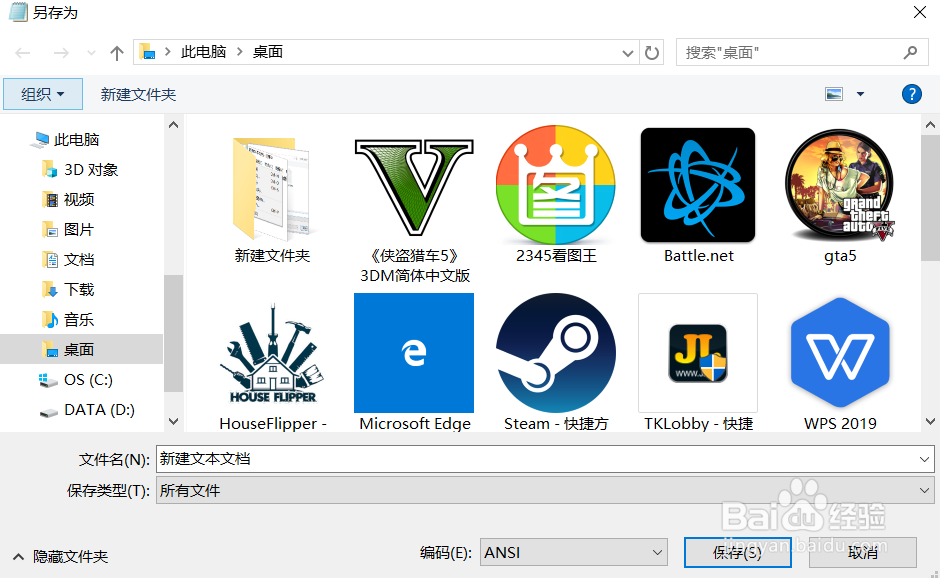
Task: Go back with the left arrow
Action: coord(23,53)
